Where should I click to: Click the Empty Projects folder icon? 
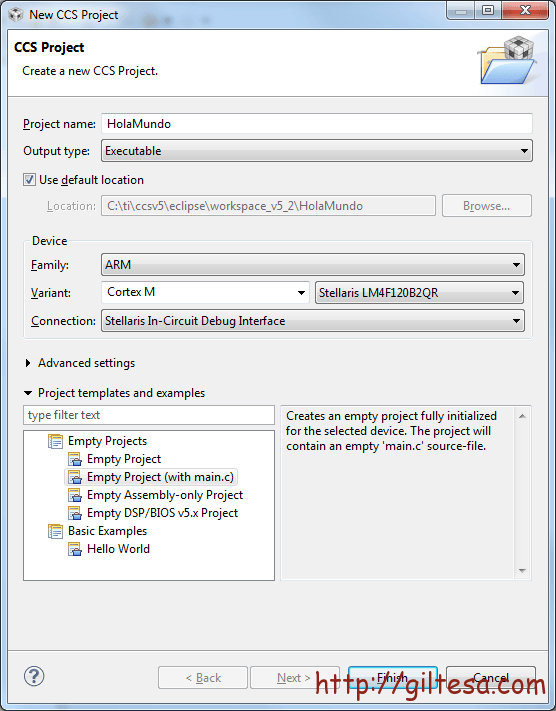click(x=55, y=441)
